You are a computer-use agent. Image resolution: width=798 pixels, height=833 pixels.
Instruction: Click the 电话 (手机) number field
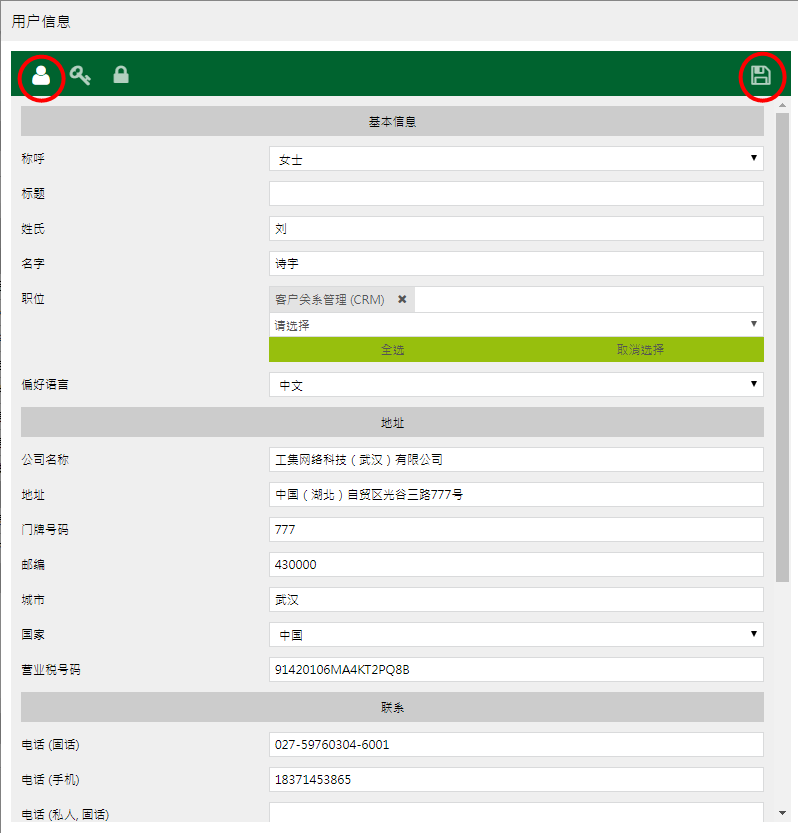[x=515, y=780]
